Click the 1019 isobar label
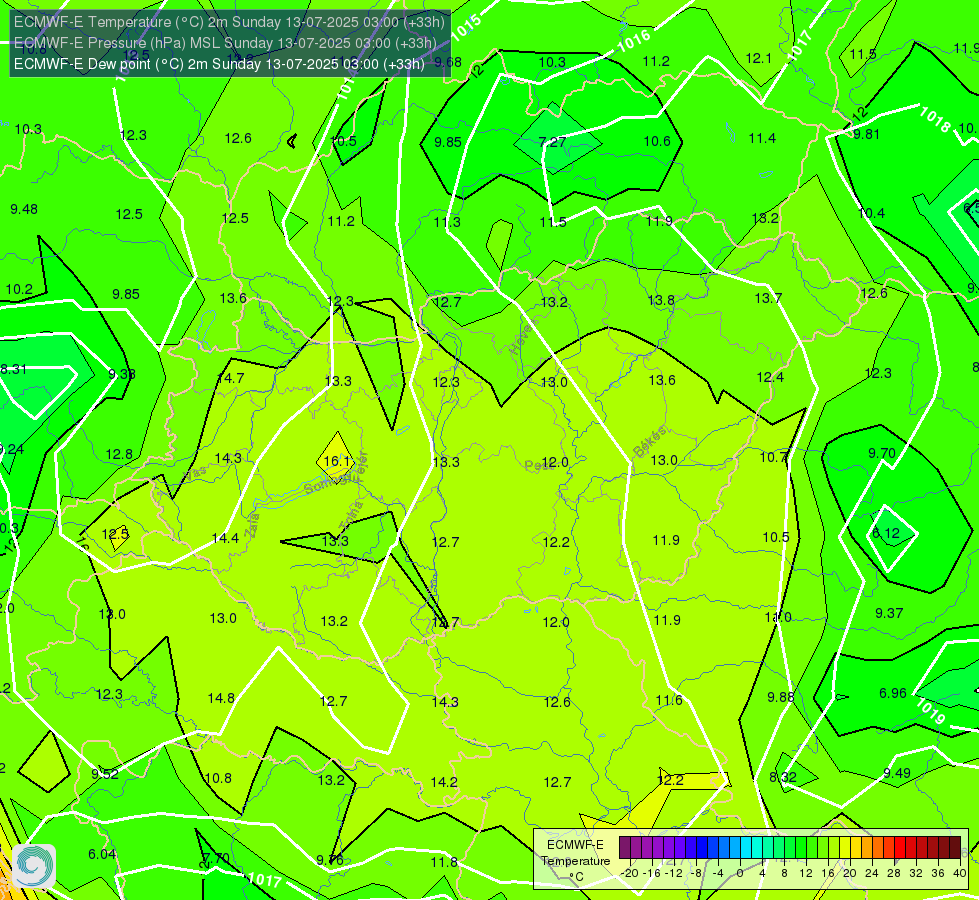This screenshot has width=979, height=900. tap(930, 711)
